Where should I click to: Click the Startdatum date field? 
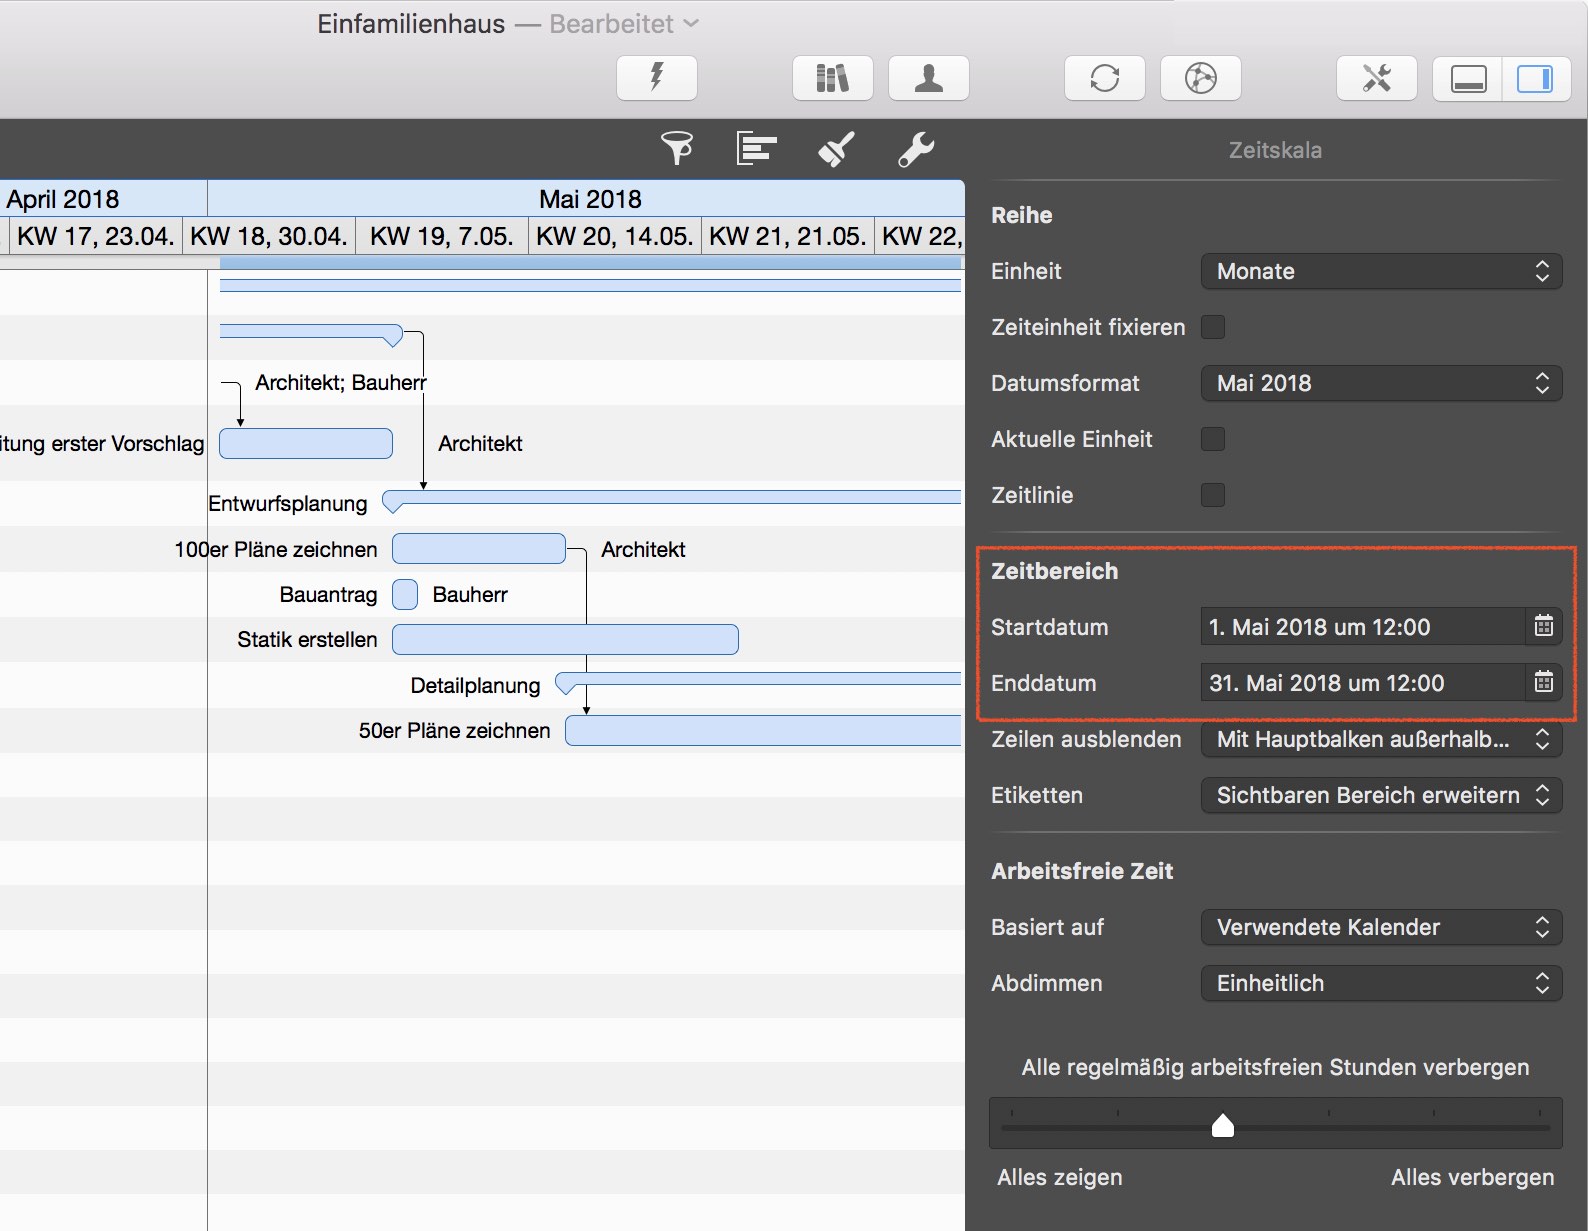pos(1360,627)
